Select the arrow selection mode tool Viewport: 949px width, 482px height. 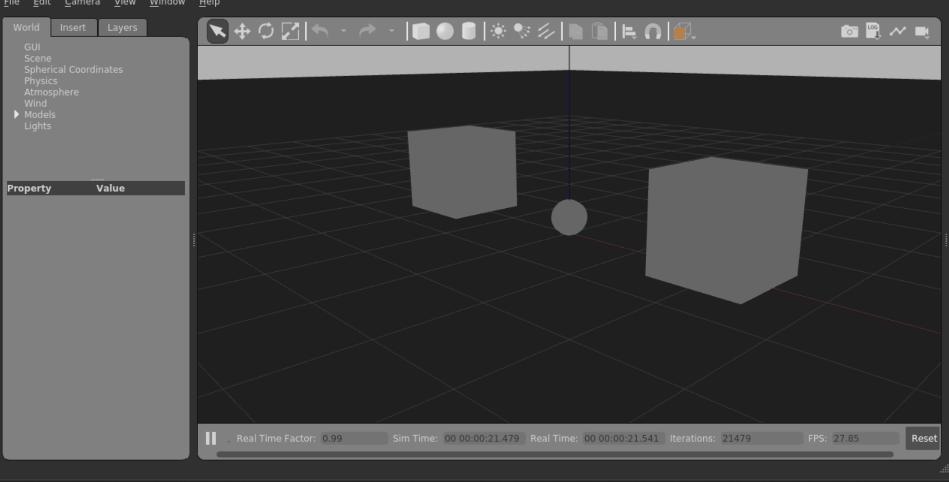click(x=218, y=31)
